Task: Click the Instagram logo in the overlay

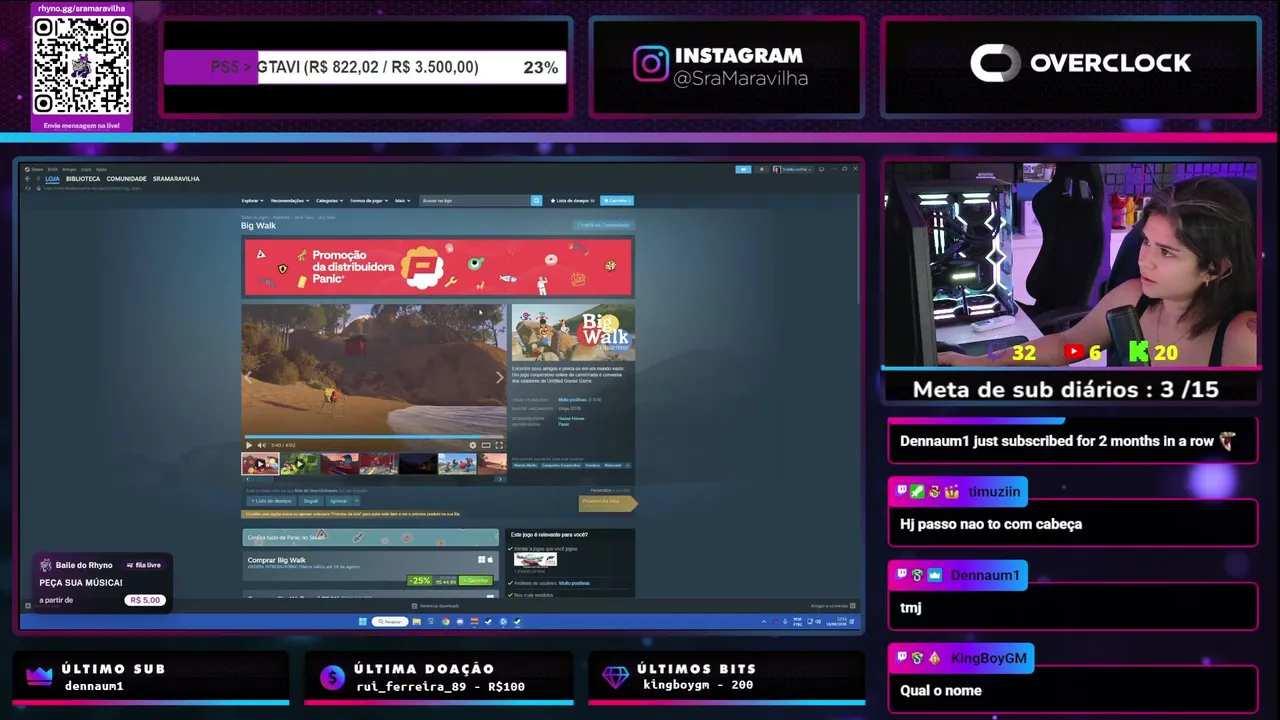Action: point(650,64)
